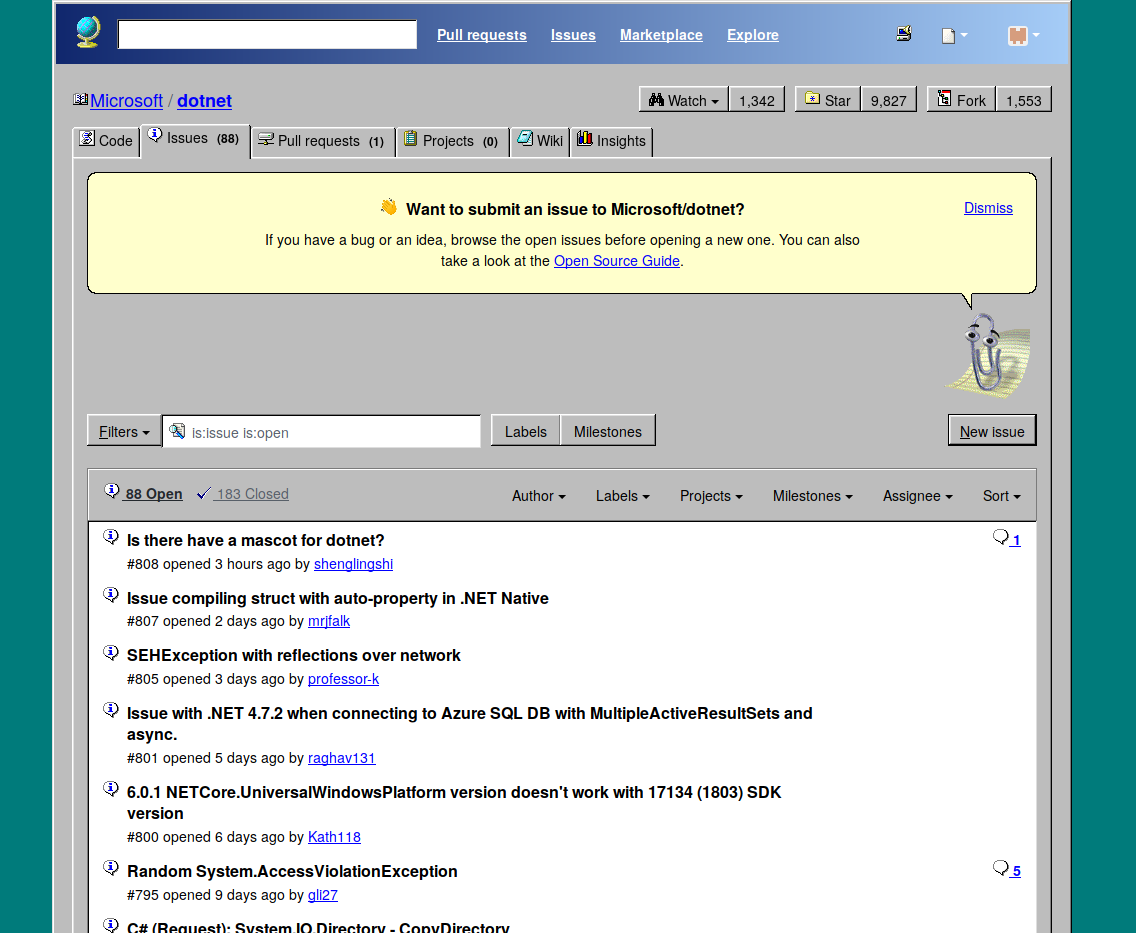
Task: Switch to the Code tab
Action: [106, 141]
